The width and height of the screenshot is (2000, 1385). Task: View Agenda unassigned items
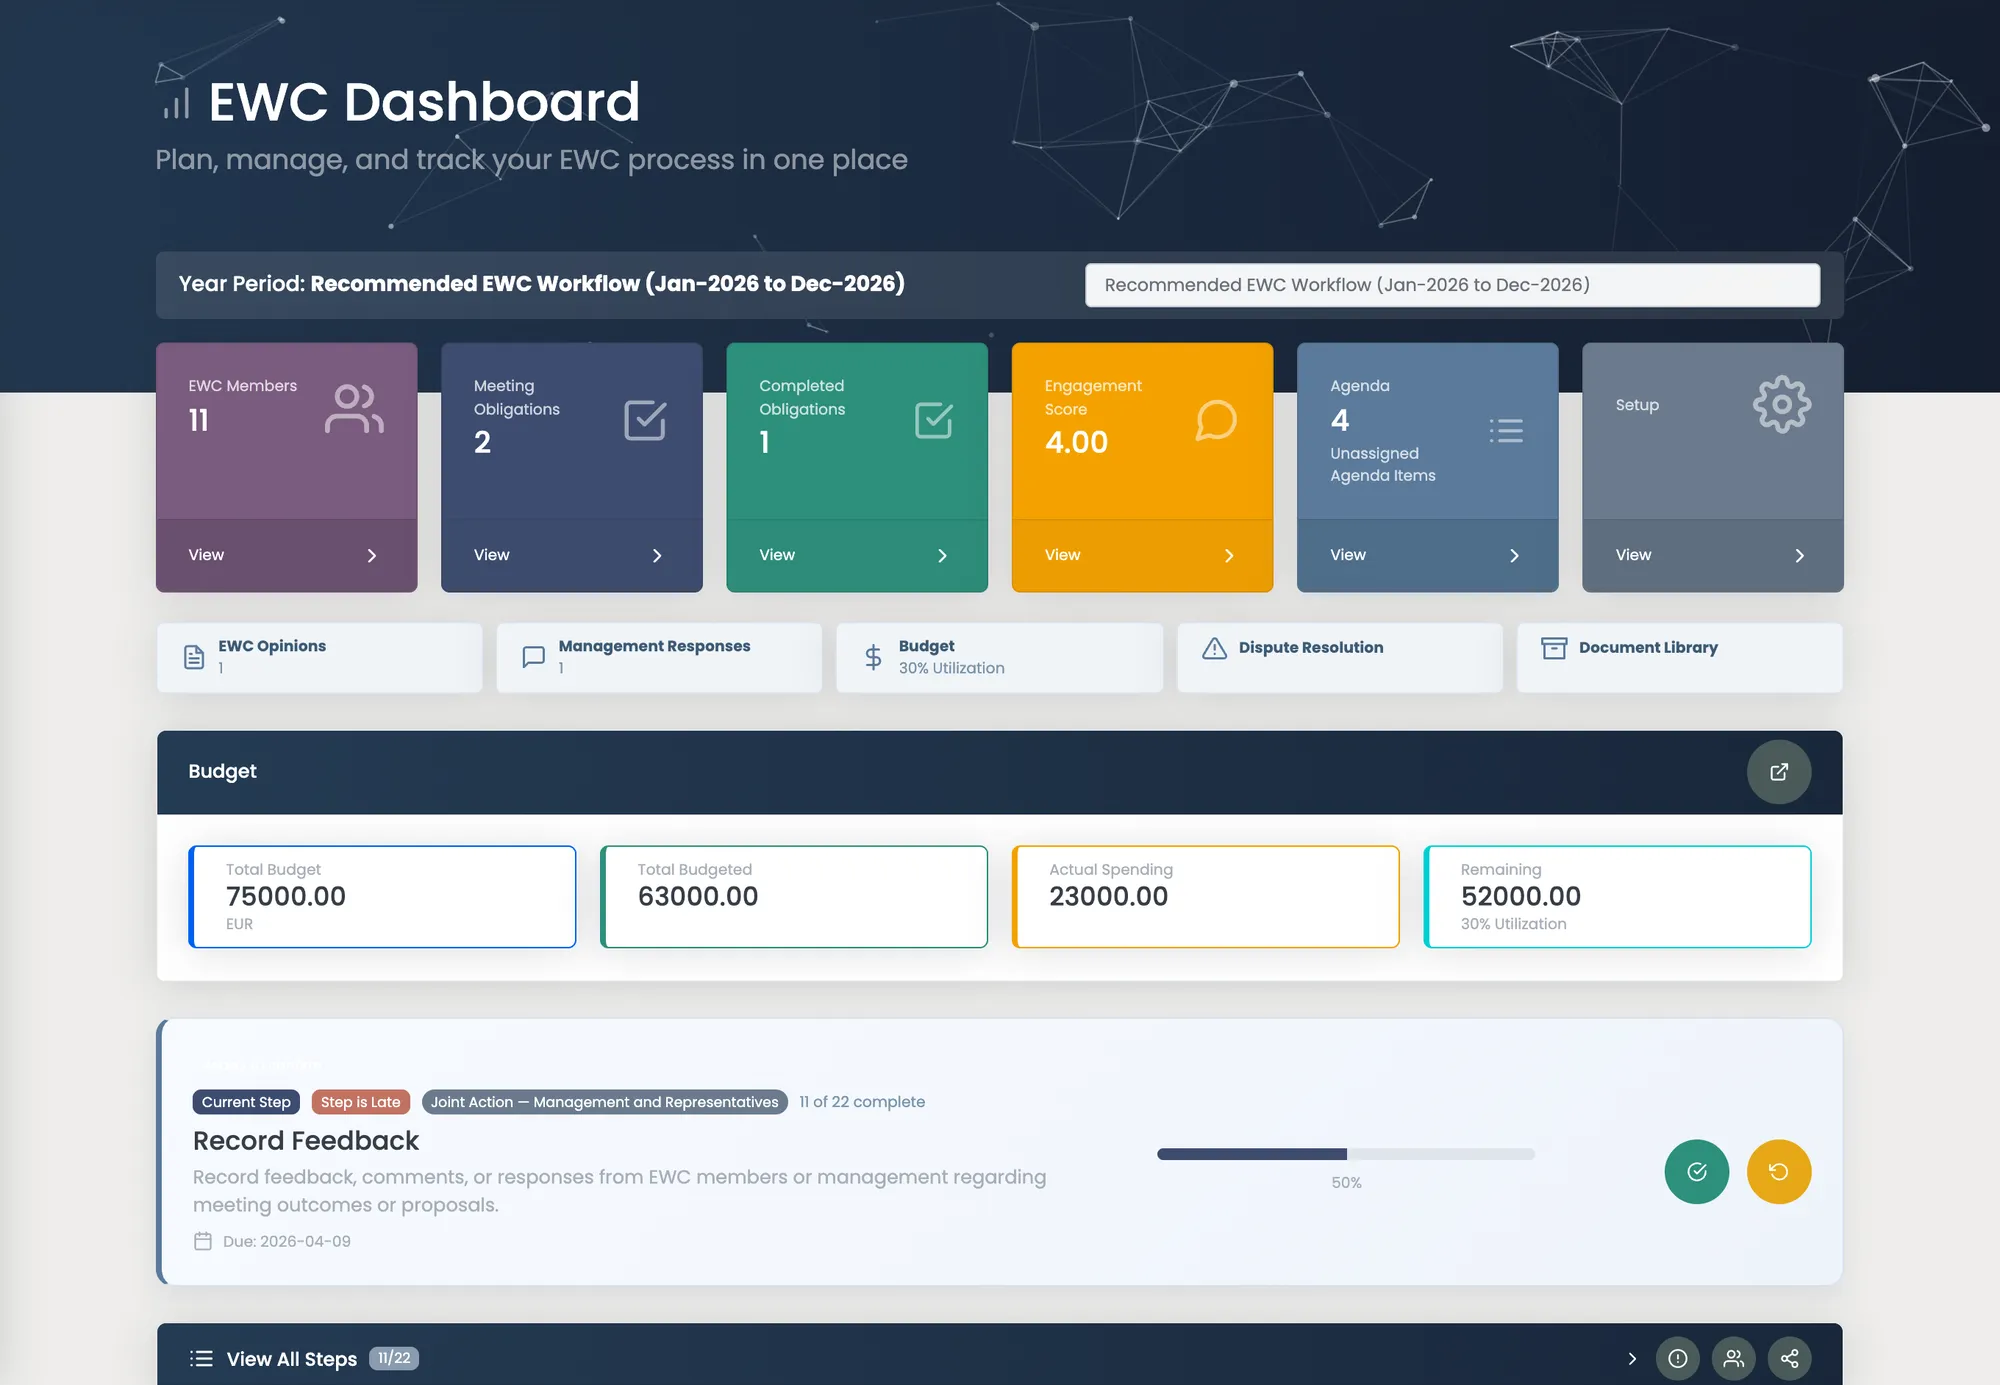tap(1428, 555)
